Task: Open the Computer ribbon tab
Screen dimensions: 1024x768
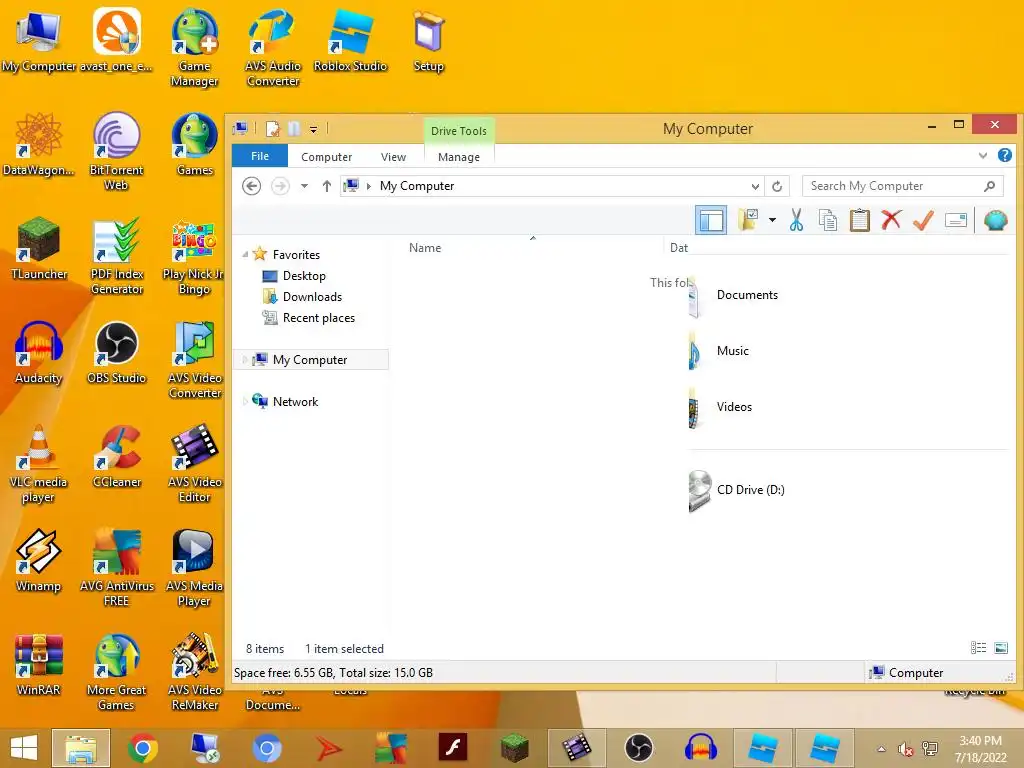Action: click(327, 157)
